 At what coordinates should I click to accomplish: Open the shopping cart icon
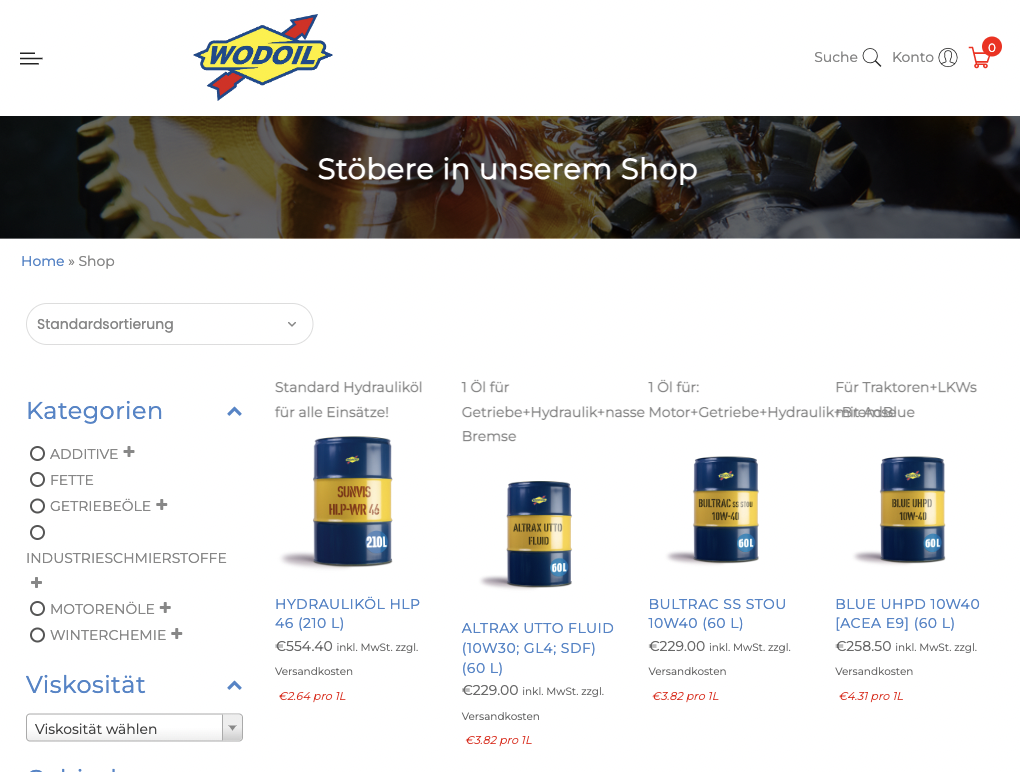coord(981,57)
